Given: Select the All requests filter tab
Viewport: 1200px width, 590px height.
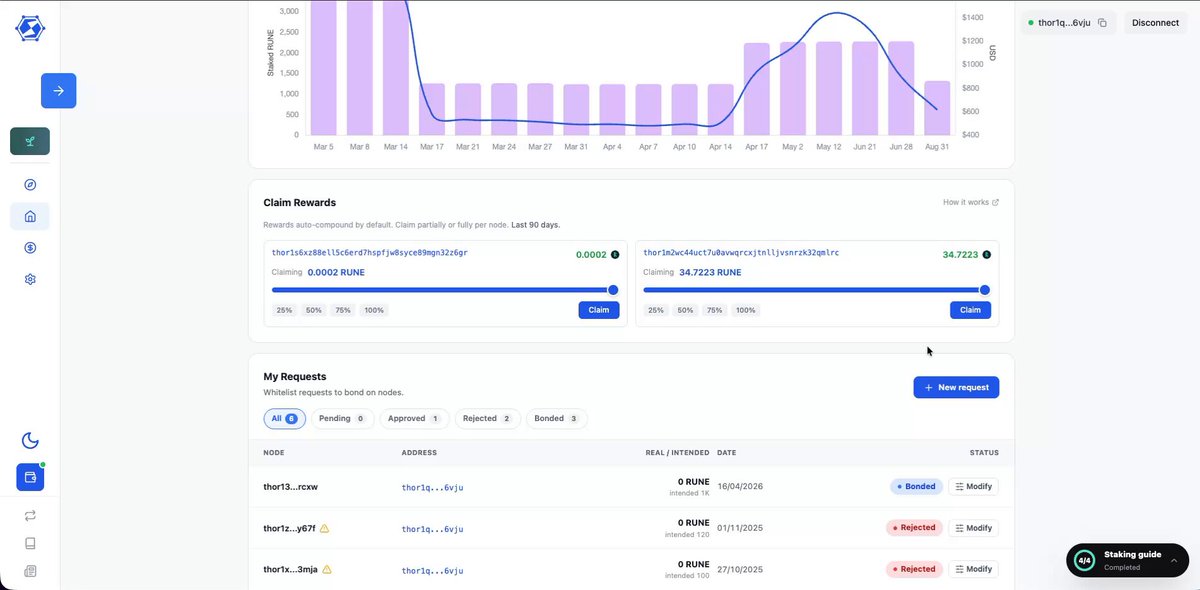Looking at the screenshot, I should coord(285,418).
